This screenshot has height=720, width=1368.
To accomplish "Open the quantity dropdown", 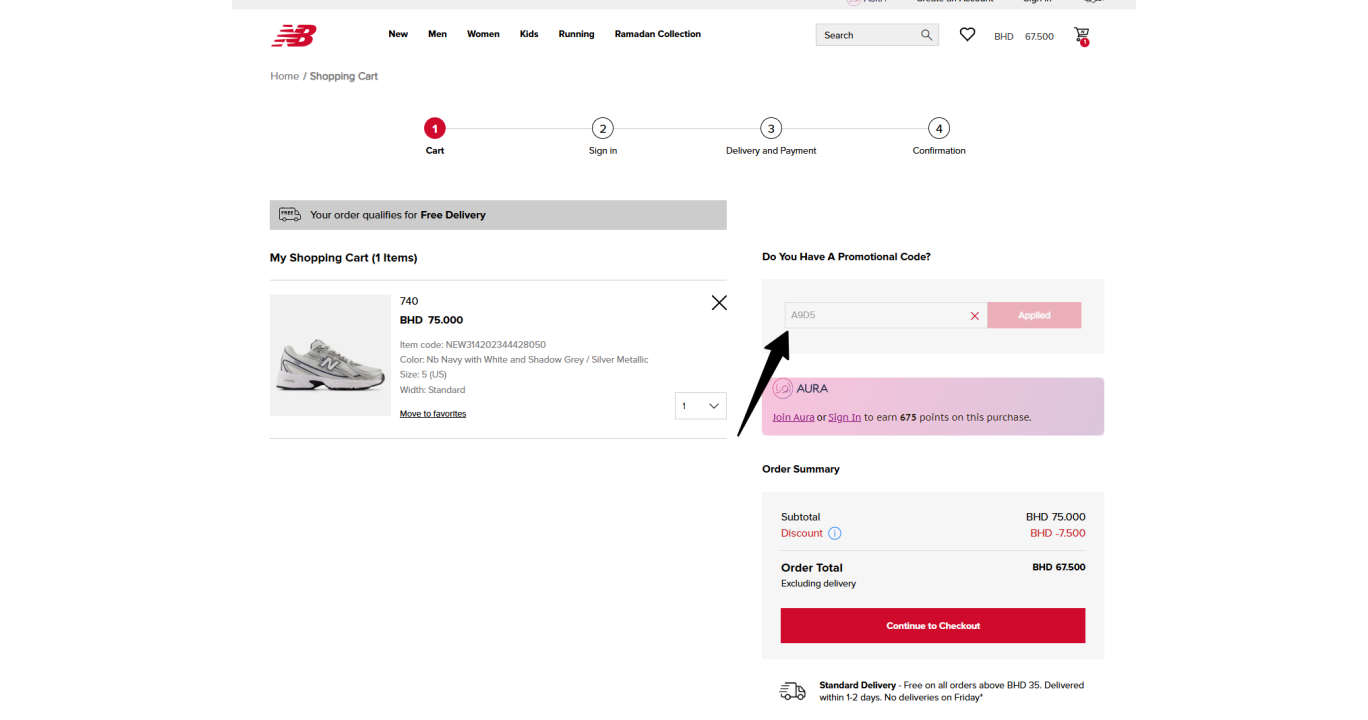I will 700,406.
